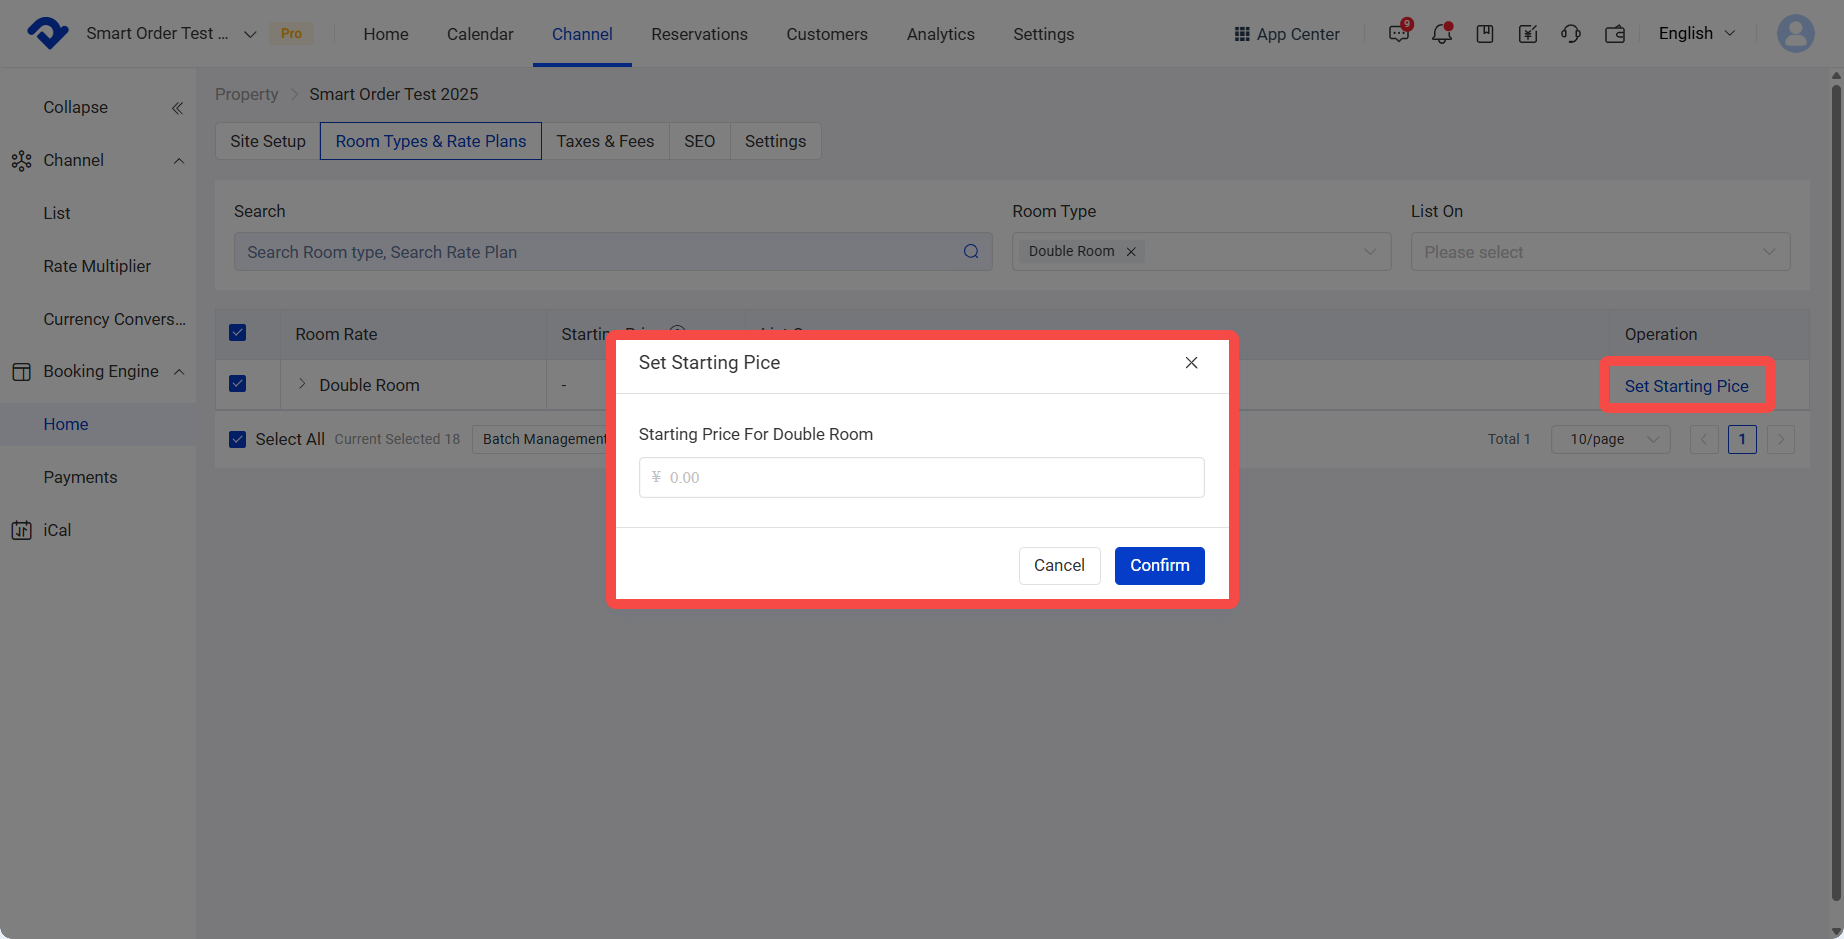Close the Set Starting Pice dialog
The image size is (1844, 939).
pos(1191,363)
